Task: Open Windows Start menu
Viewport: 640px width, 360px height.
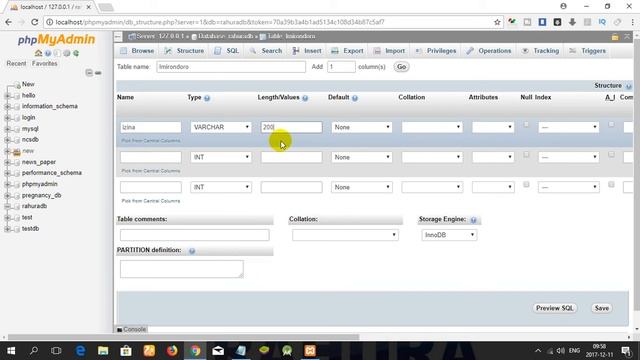Action: [x=11, y=351]
